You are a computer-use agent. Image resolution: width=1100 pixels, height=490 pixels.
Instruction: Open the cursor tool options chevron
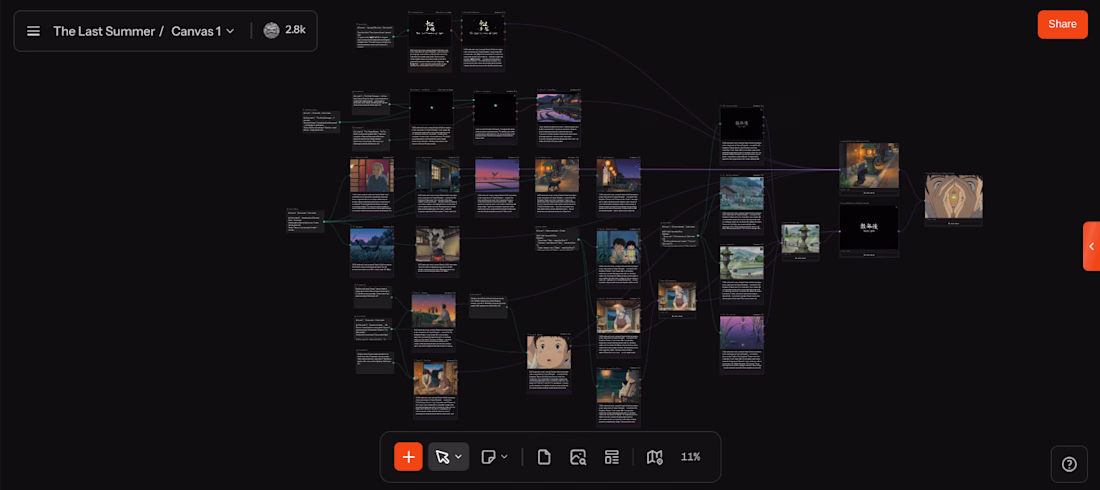click(x=459, y=457)
